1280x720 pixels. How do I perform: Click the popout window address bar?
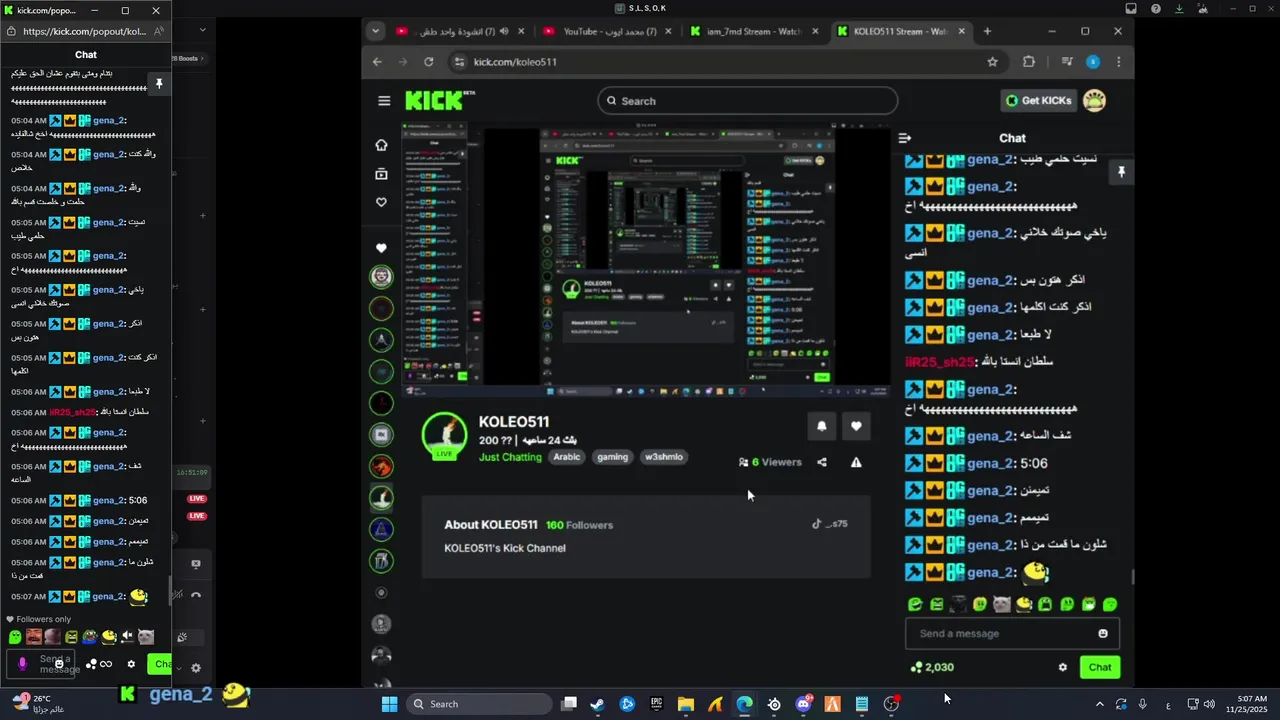tap(84, 31)
